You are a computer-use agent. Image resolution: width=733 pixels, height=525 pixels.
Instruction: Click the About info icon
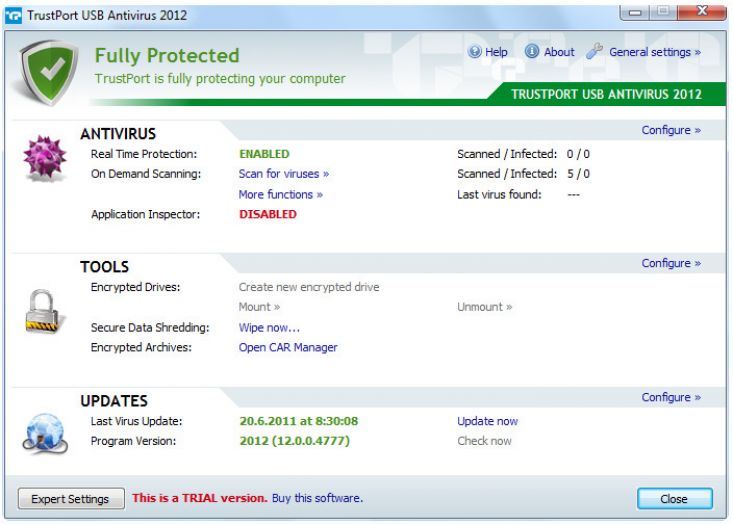pyautogui.click(x=532, y=52)
